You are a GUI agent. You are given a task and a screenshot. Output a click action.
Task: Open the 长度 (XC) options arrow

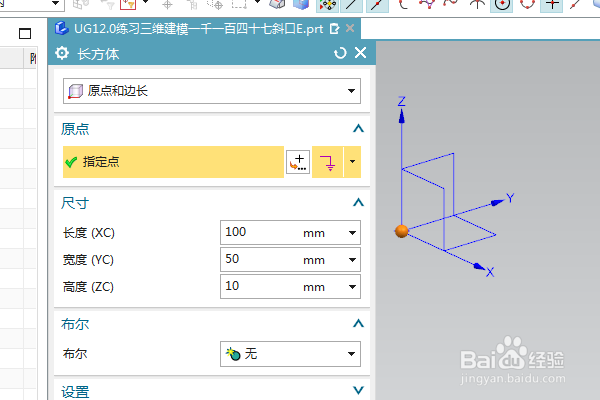pyautogui.click(x=352, y=233)
